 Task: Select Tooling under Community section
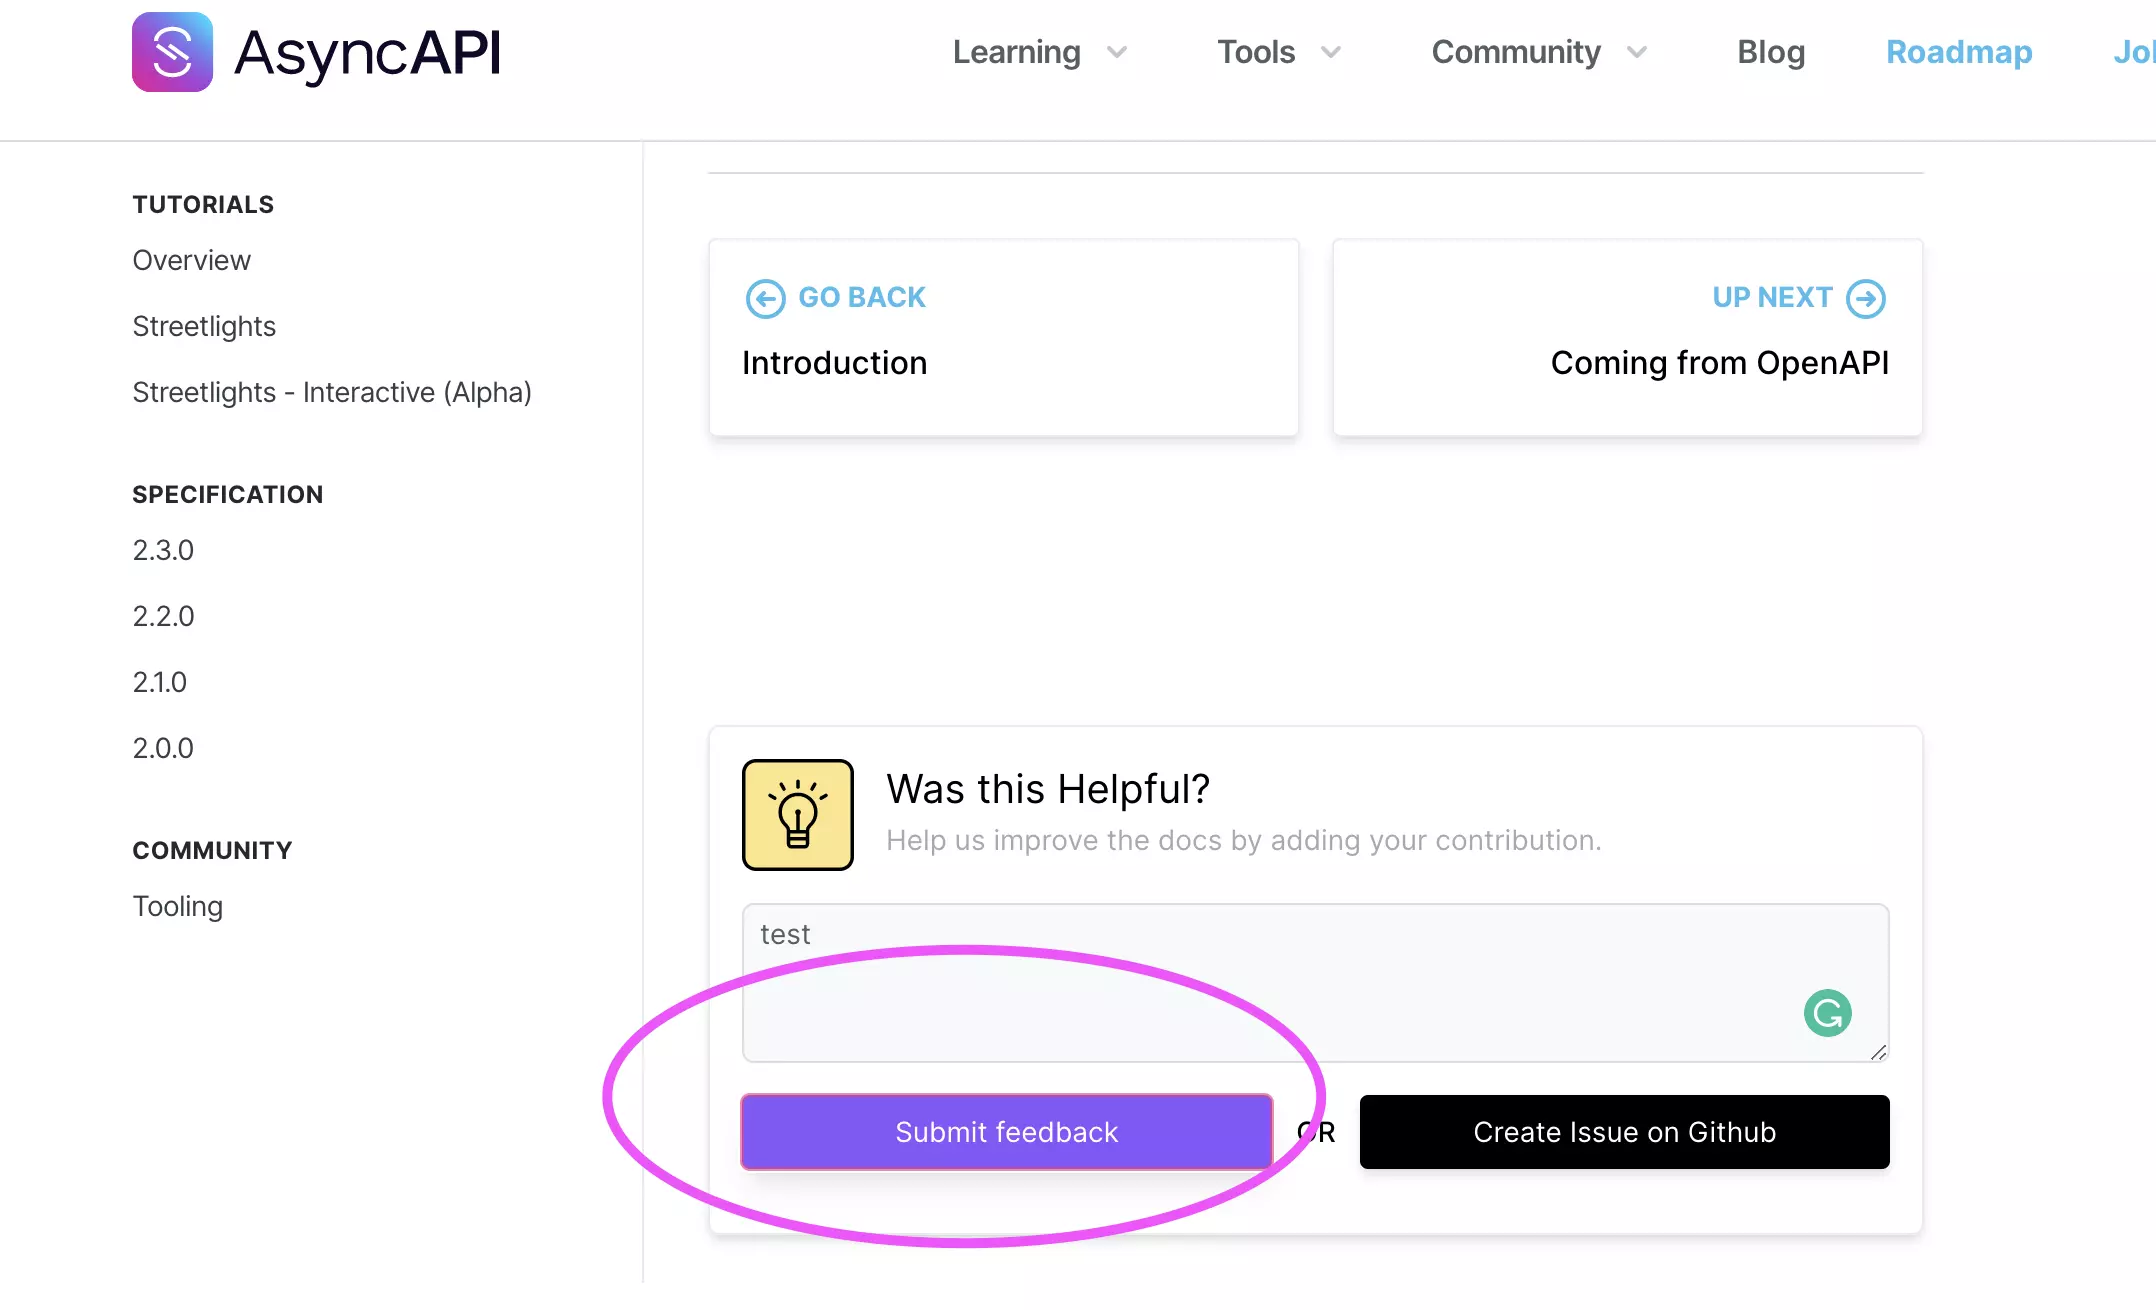coord(177,906)
